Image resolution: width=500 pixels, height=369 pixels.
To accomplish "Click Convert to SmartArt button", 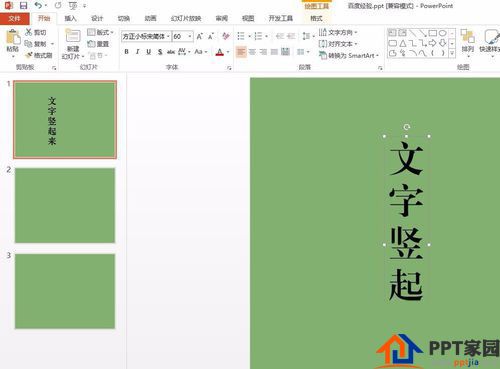I will (x=349, y=55).
